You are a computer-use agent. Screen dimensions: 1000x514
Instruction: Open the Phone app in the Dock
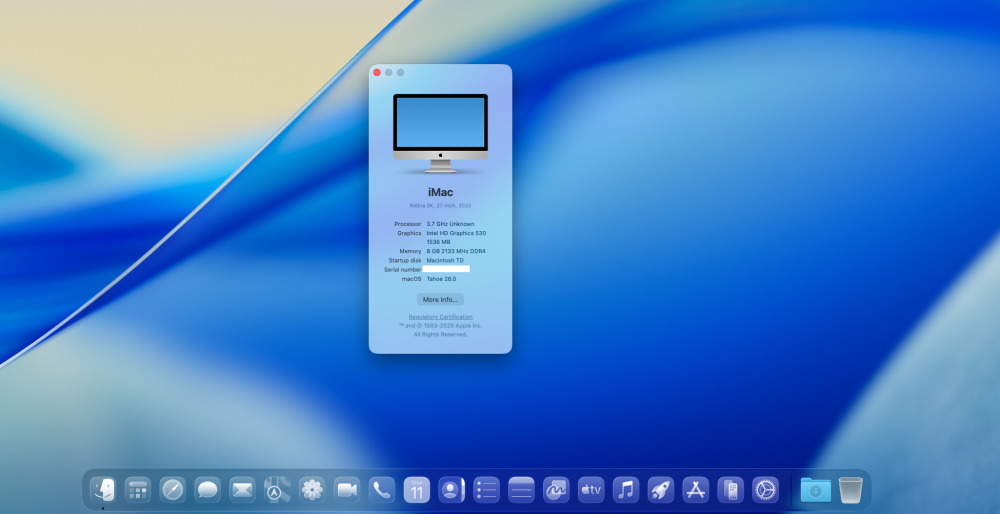(x=382, y=490)
